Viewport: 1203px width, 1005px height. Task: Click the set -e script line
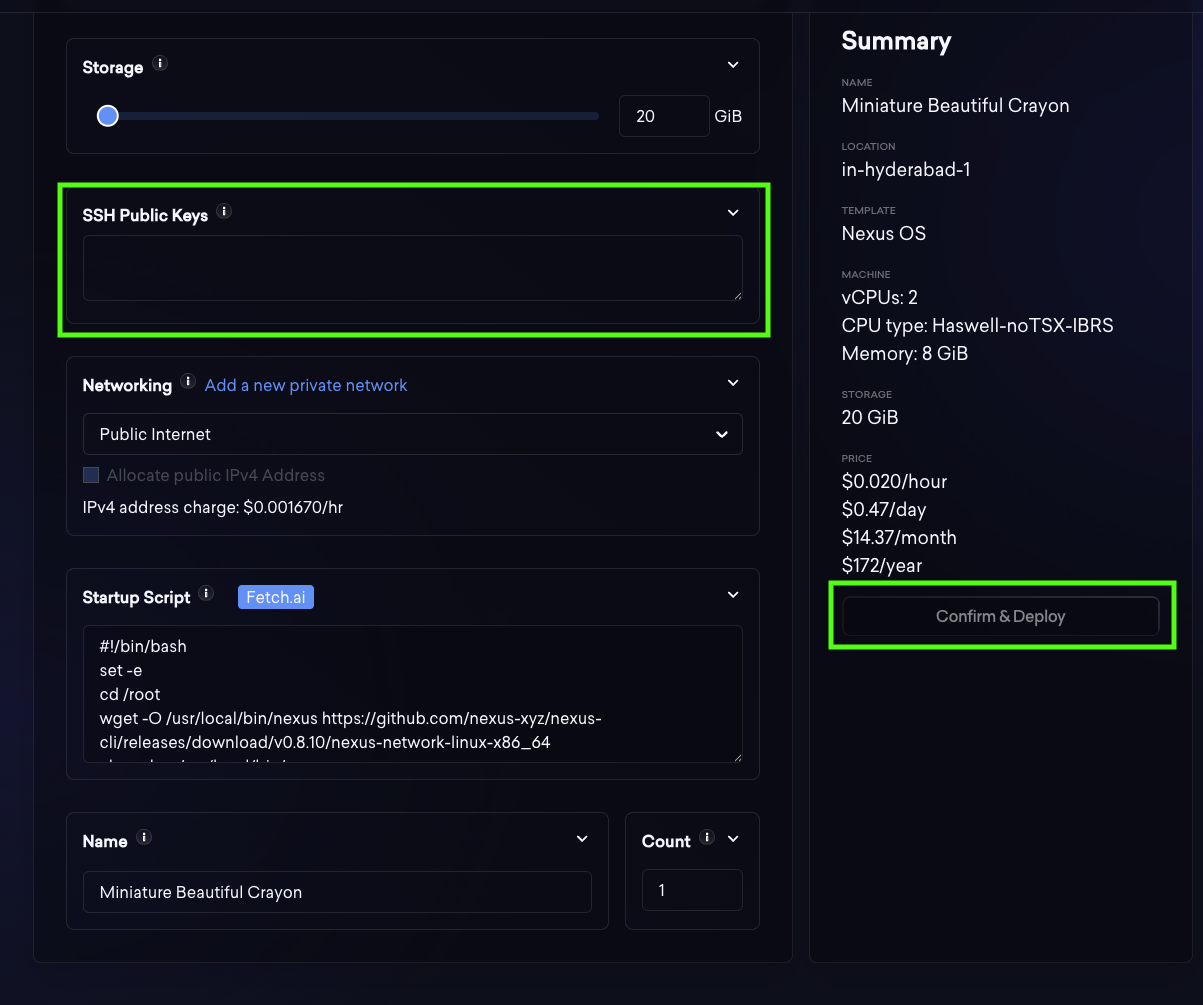[121, 670]
